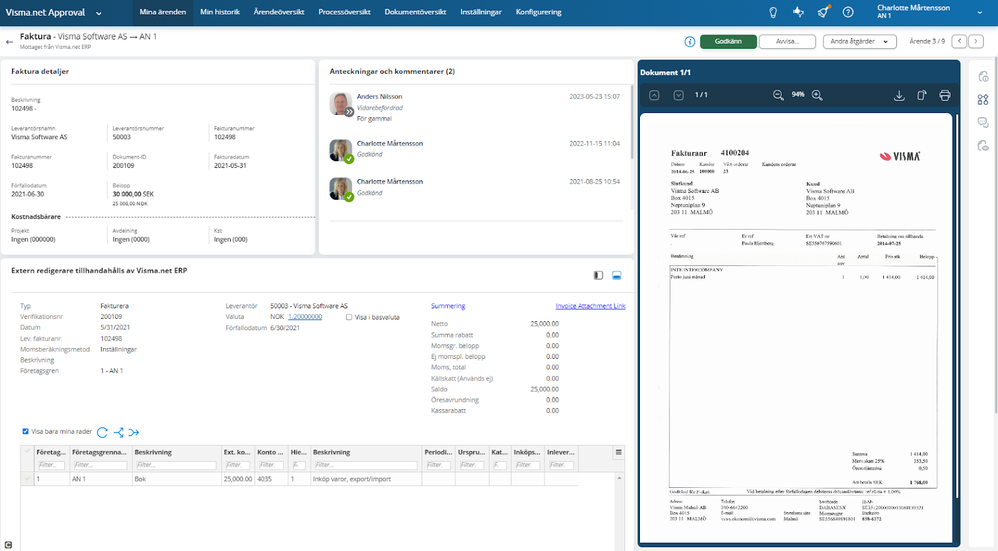Image resolution: width=998 pixels, height=551 pixels.
Task: Uncheck 'Visa bara mina rader' checkbox
Action: 26,432
